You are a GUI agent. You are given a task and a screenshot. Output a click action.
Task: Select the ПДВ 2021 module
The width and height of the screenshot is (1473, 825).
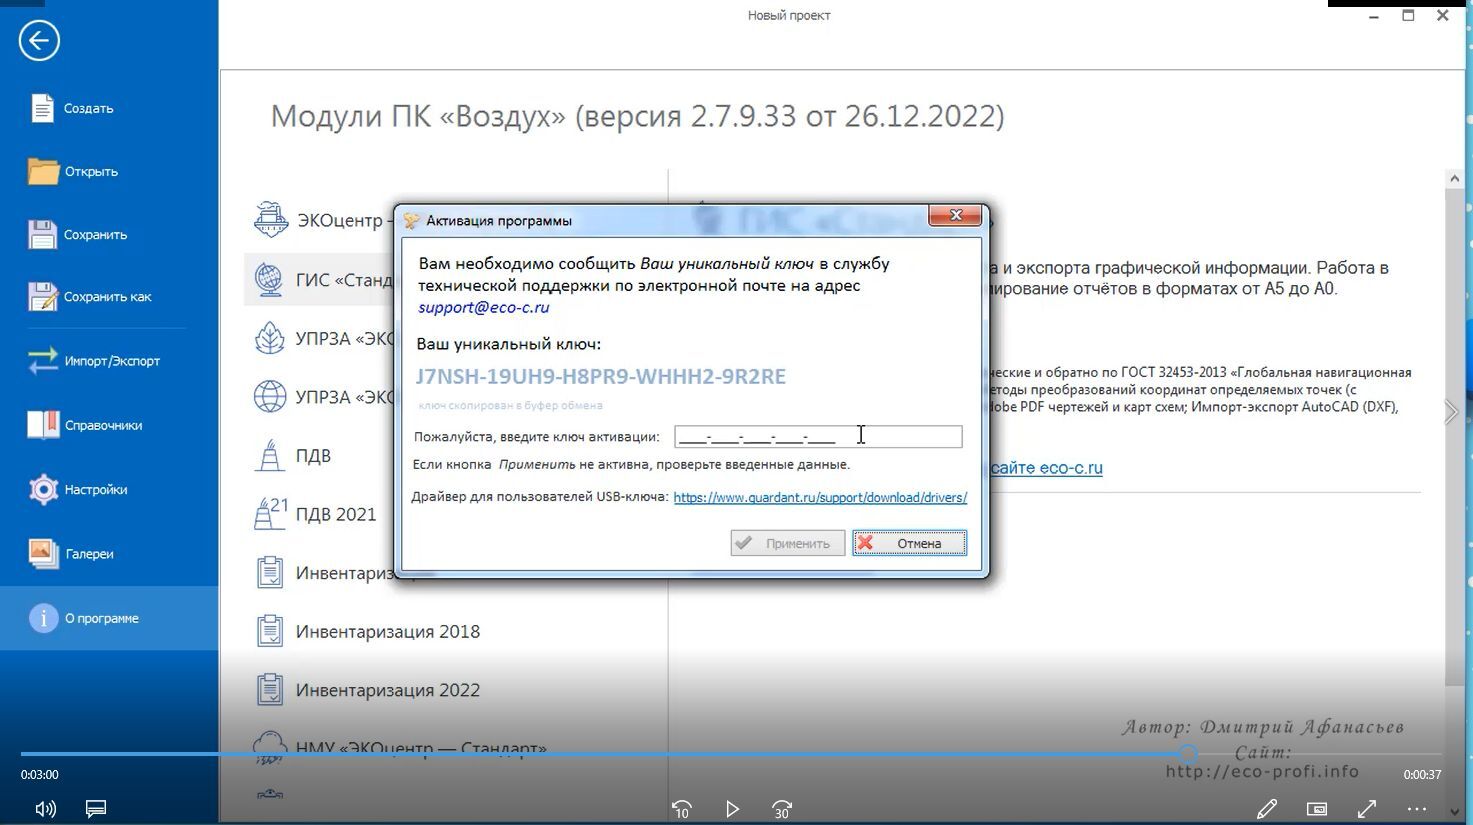pyautogui.click(x=315, y=514)
